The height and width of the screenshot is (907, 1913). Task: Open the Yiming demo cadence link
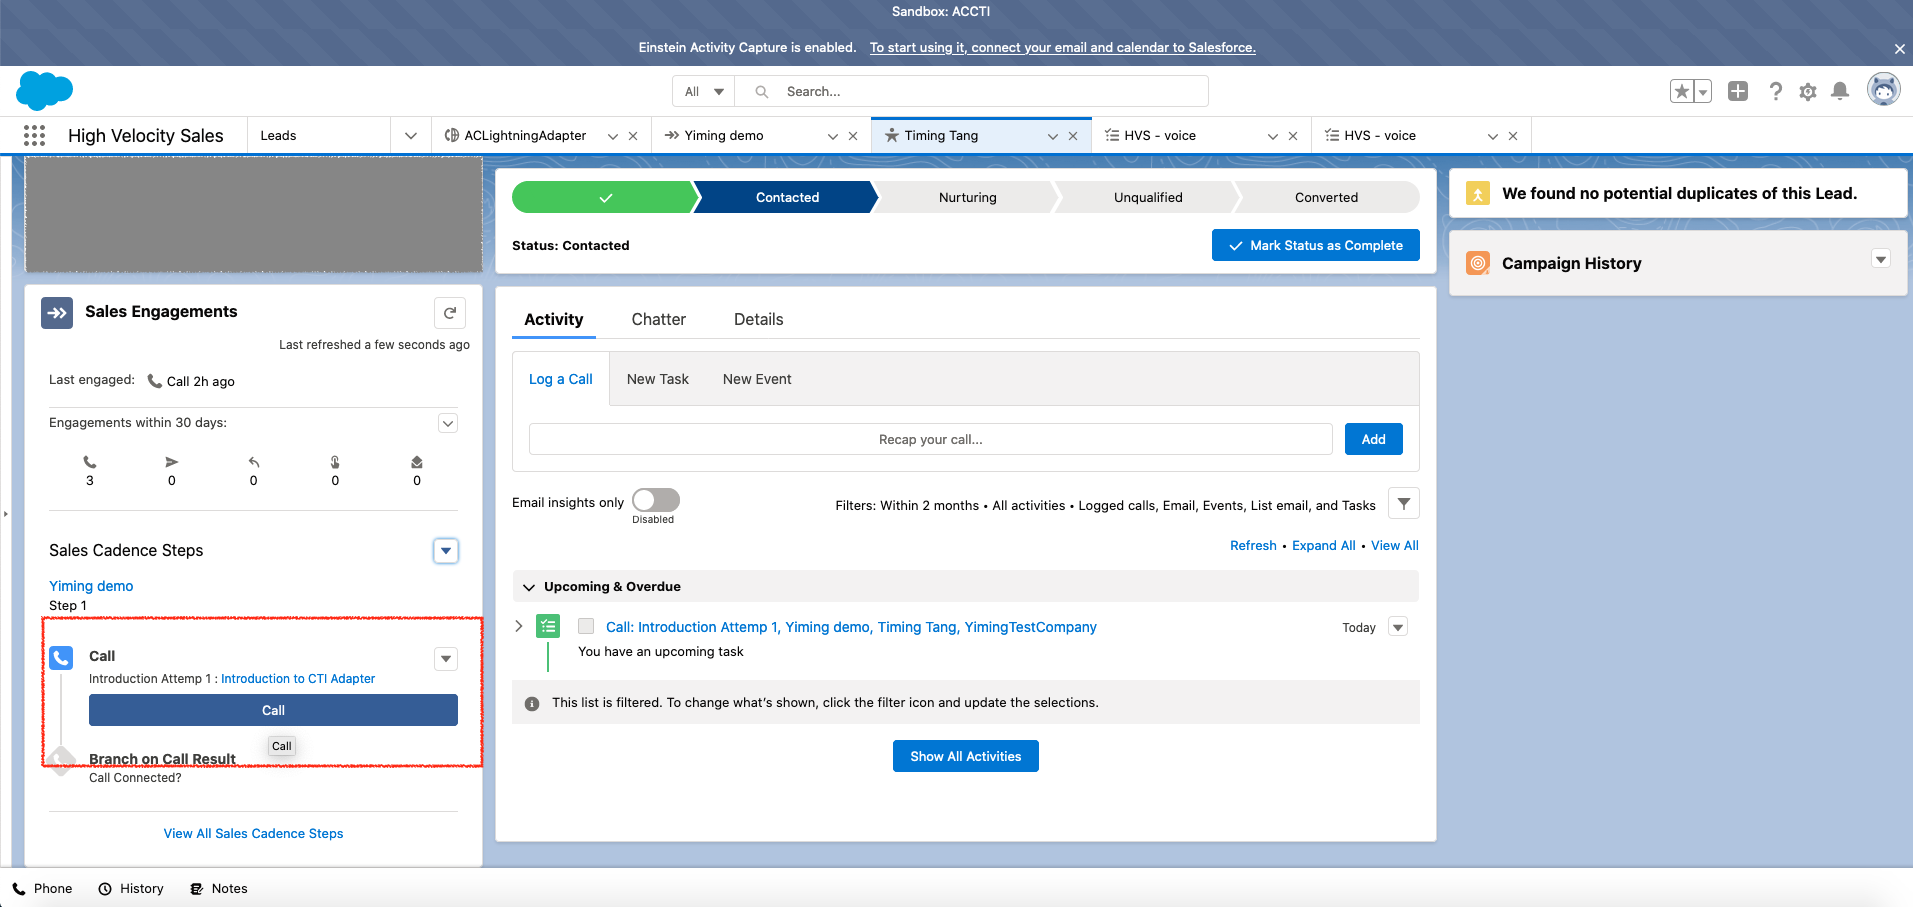click(x=91, y=586)
